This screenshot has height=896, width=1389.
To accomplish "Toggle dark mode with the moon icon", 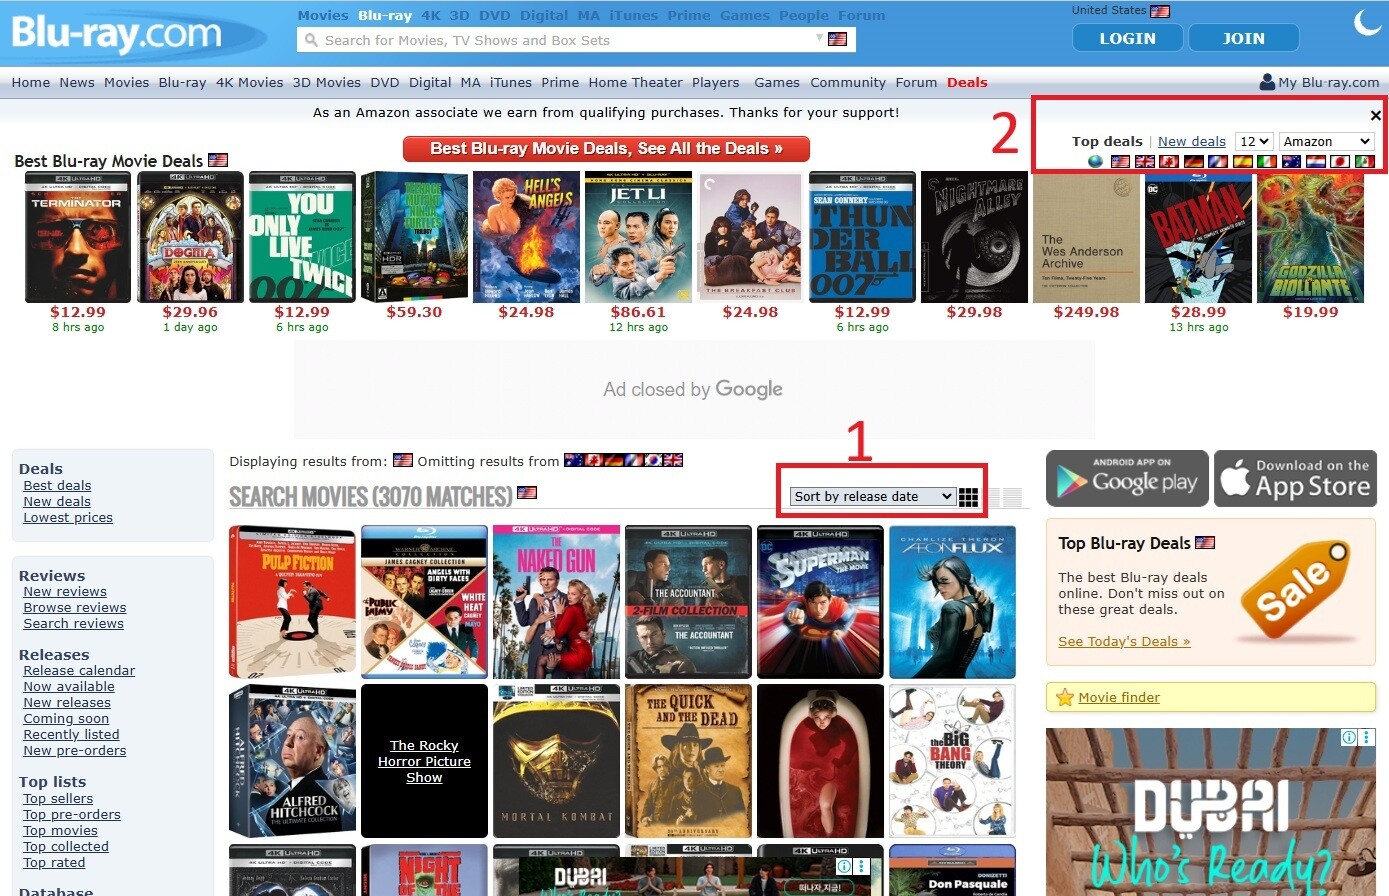I will point(1366,23).
